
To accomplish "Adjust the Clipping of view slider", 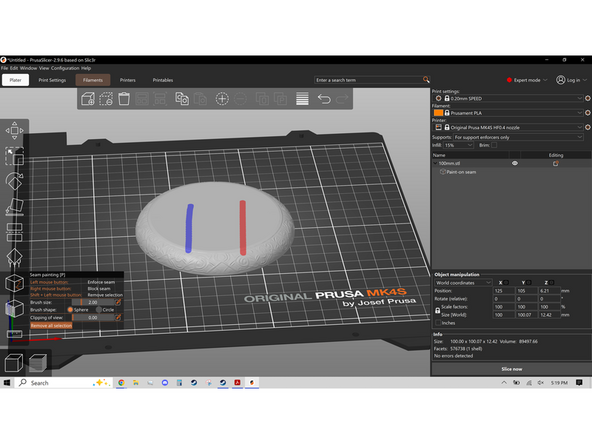I will pos(93,318).
